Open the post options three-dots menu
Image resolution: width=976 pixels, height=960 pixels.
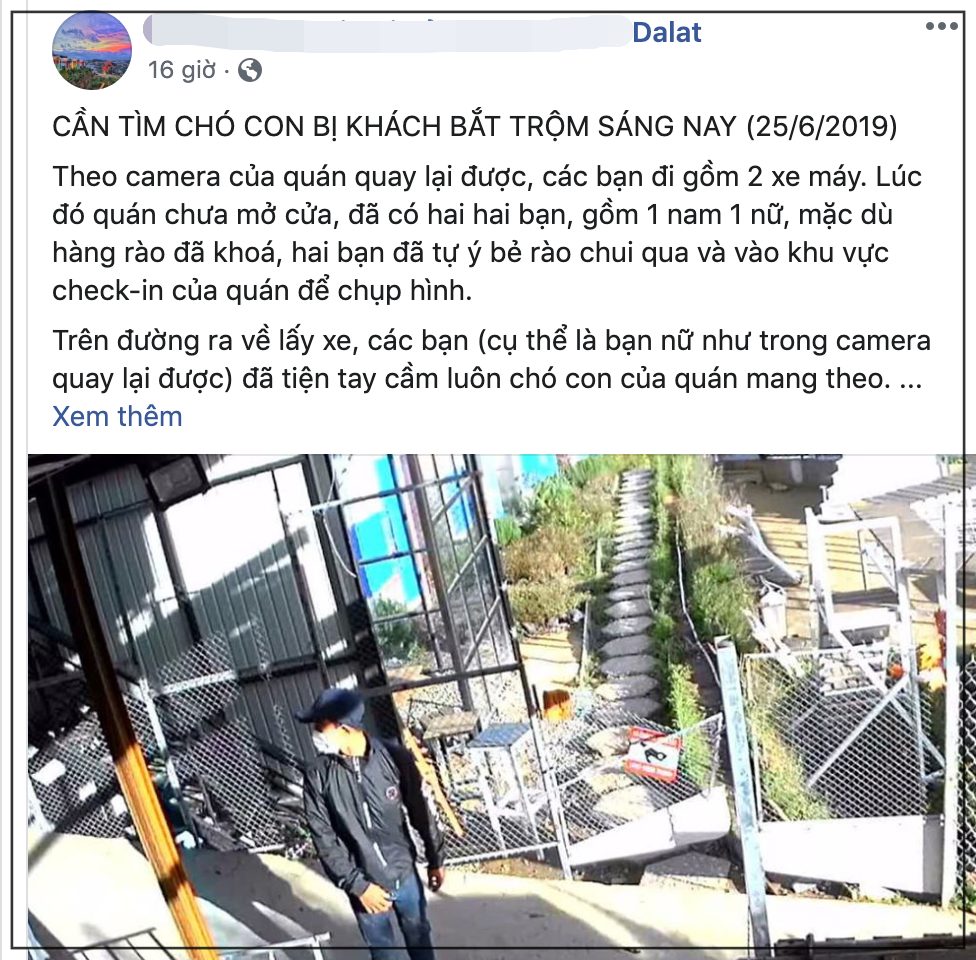[941, 26]
